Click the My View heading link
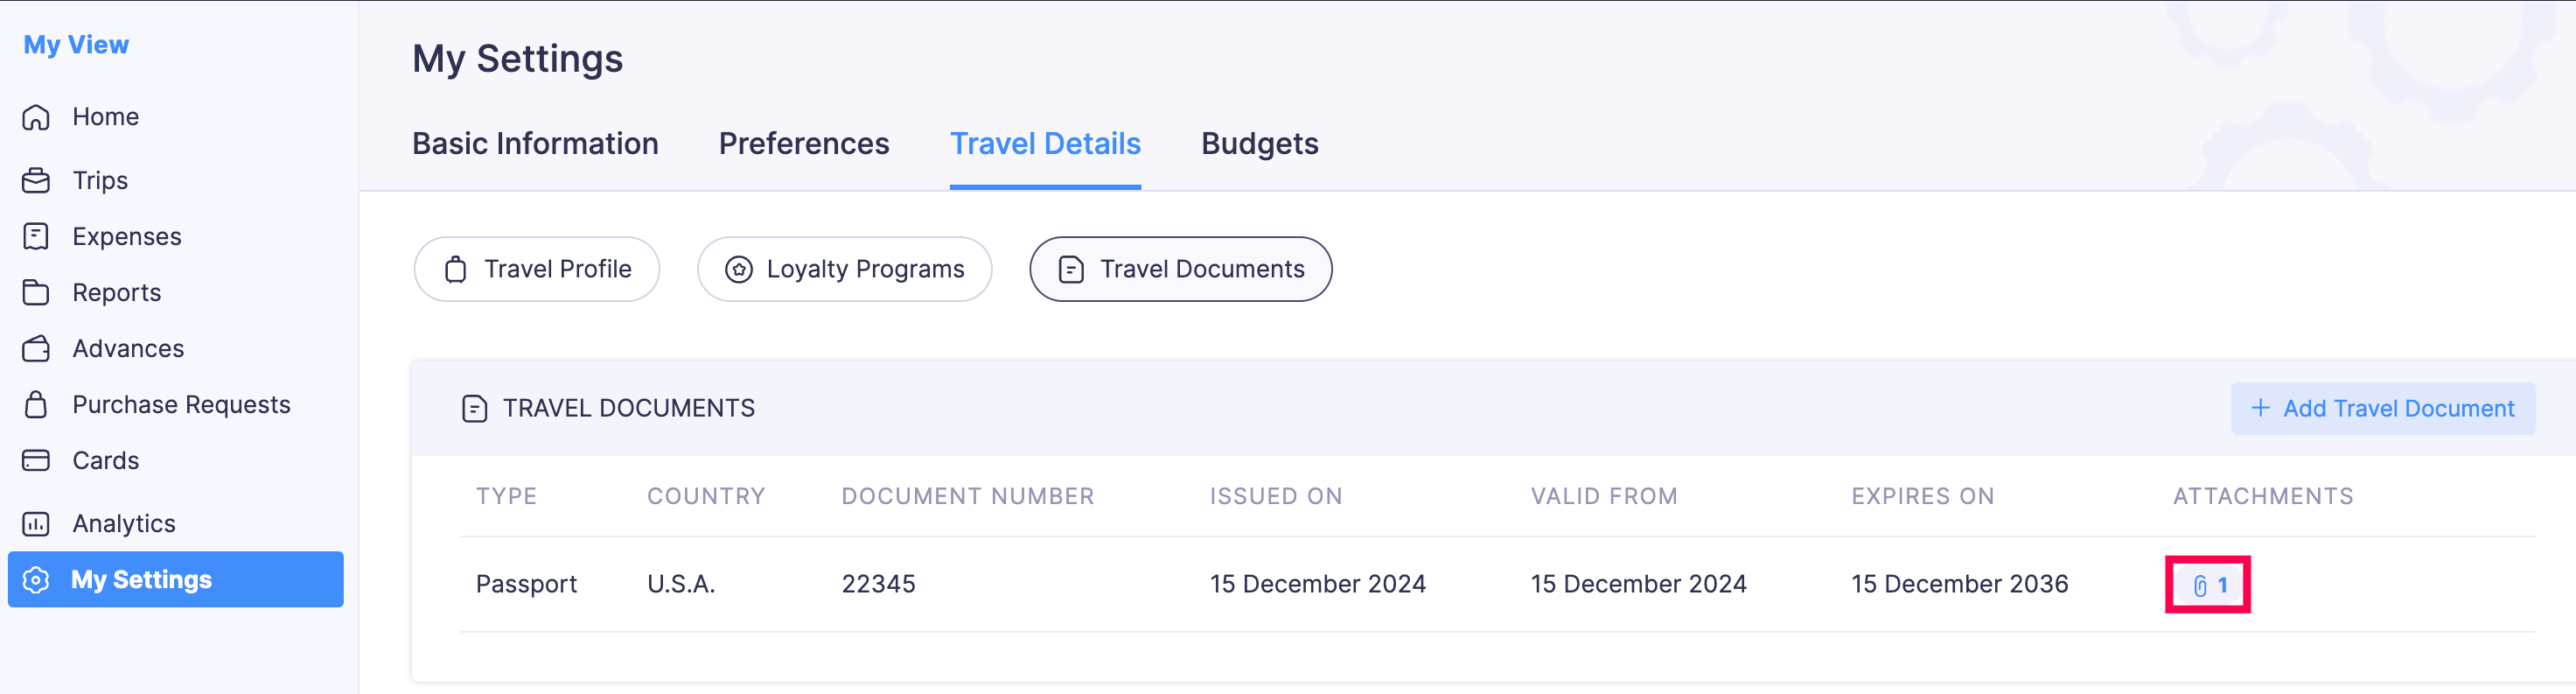 [76, 44]
